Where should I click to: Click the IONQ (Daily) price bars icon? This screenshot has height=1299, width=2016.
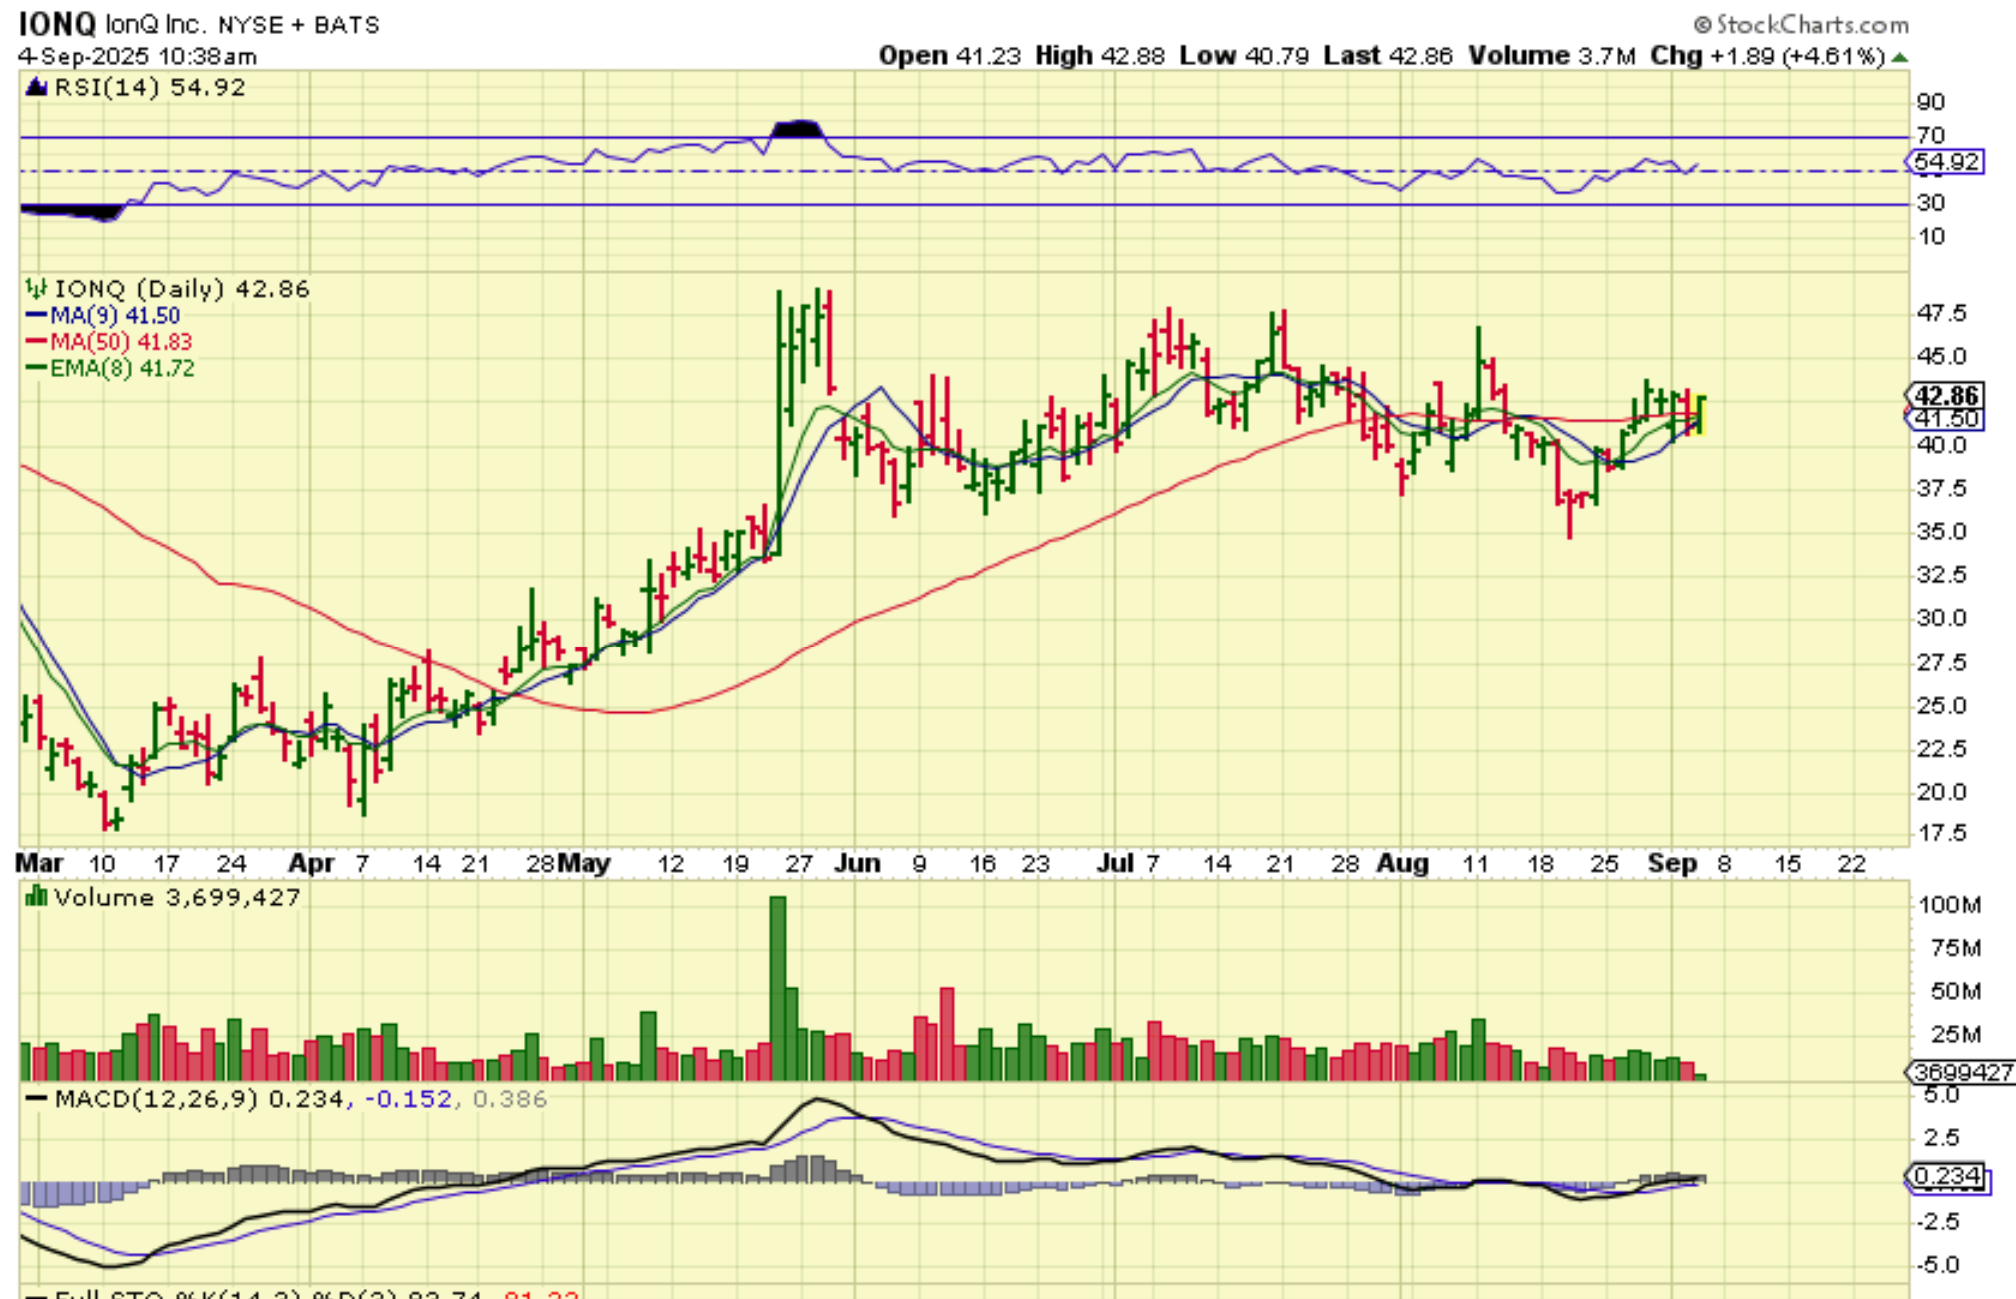click(x=36, y=289)
